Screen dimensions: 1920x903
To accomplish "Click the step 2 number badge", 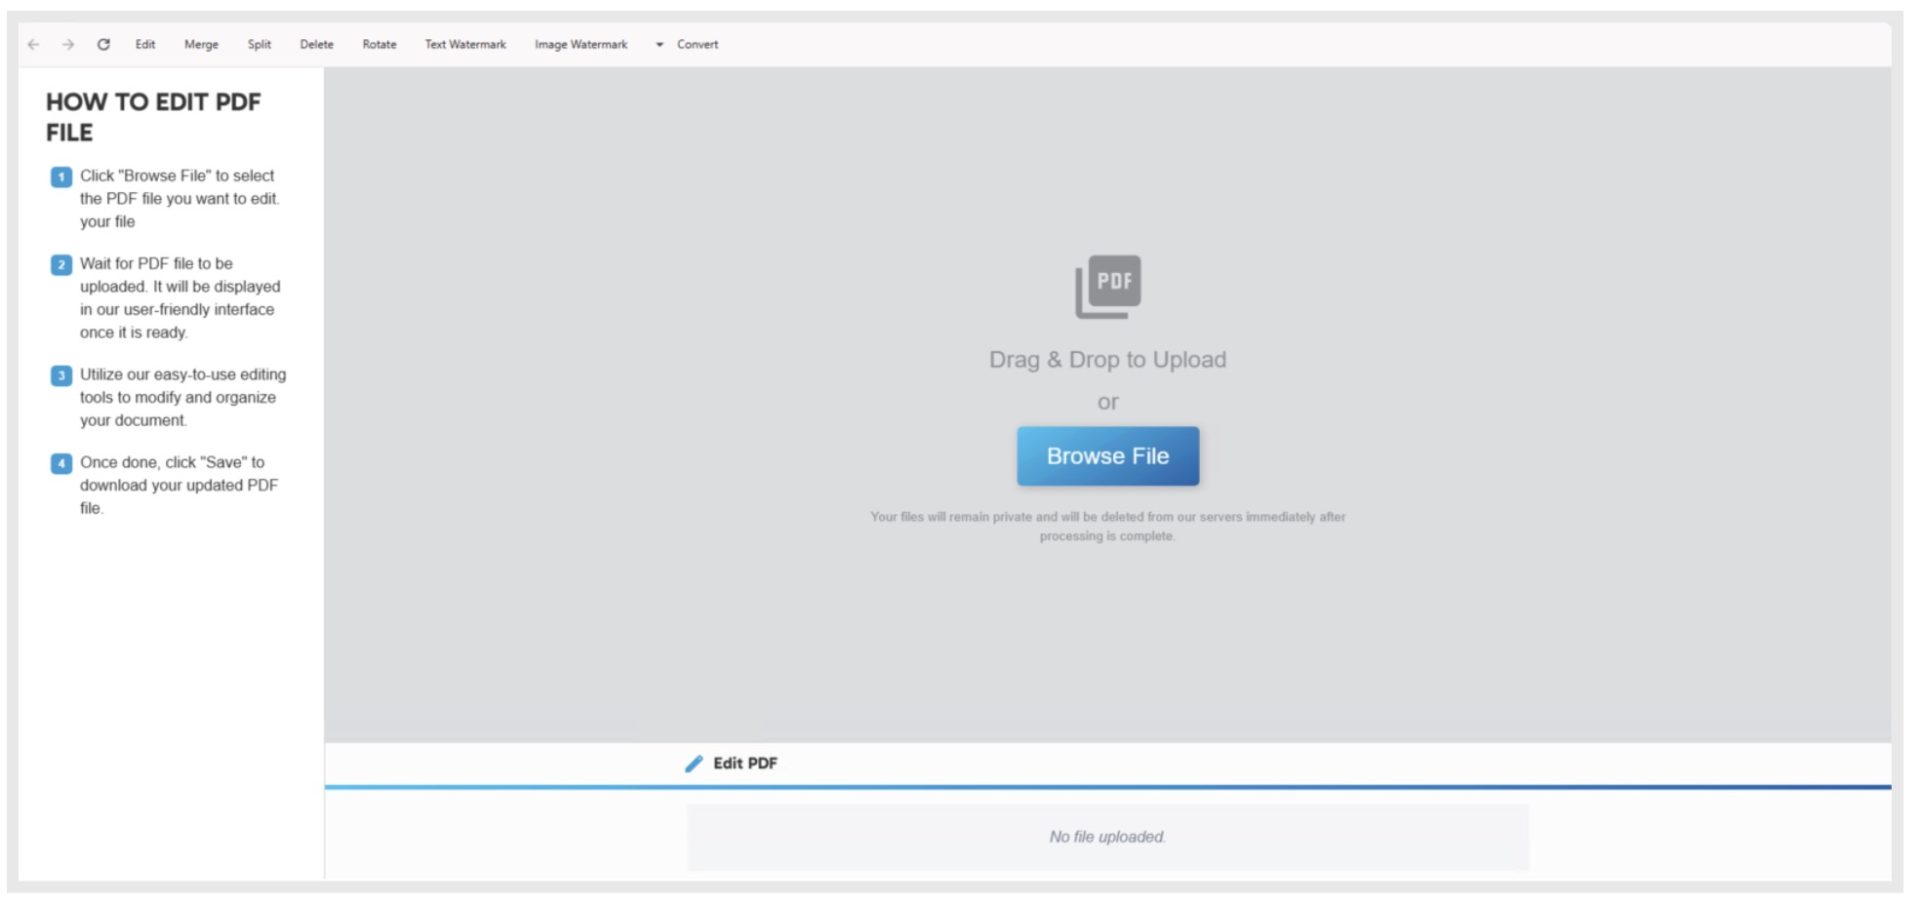I will click(x=61, y=265).
